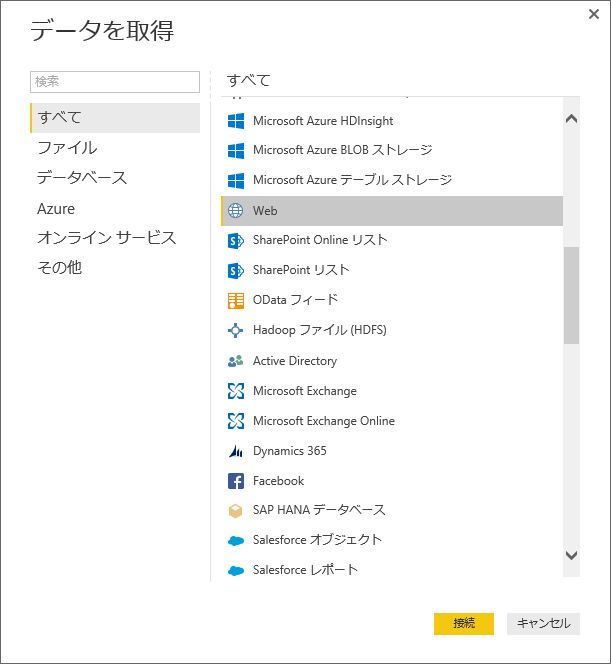Click the Azure テーブル ストレージ Windows icon
This screenshot has height=664, width=611.
236,180
